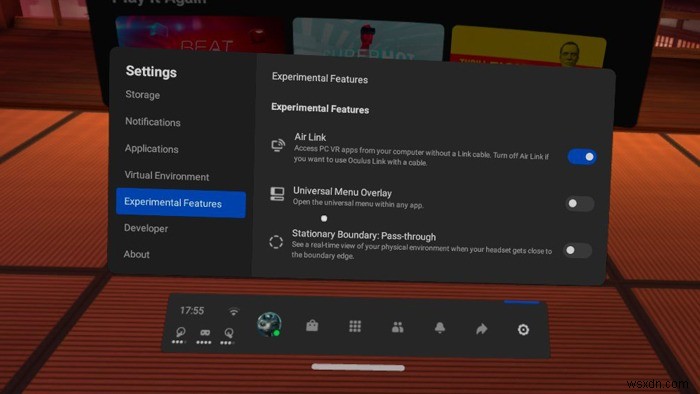Image resolution: width=700 pixels, height=394 pixels.
Task: Open the Store shopping bag icon
Action: [x=312, y=326]
